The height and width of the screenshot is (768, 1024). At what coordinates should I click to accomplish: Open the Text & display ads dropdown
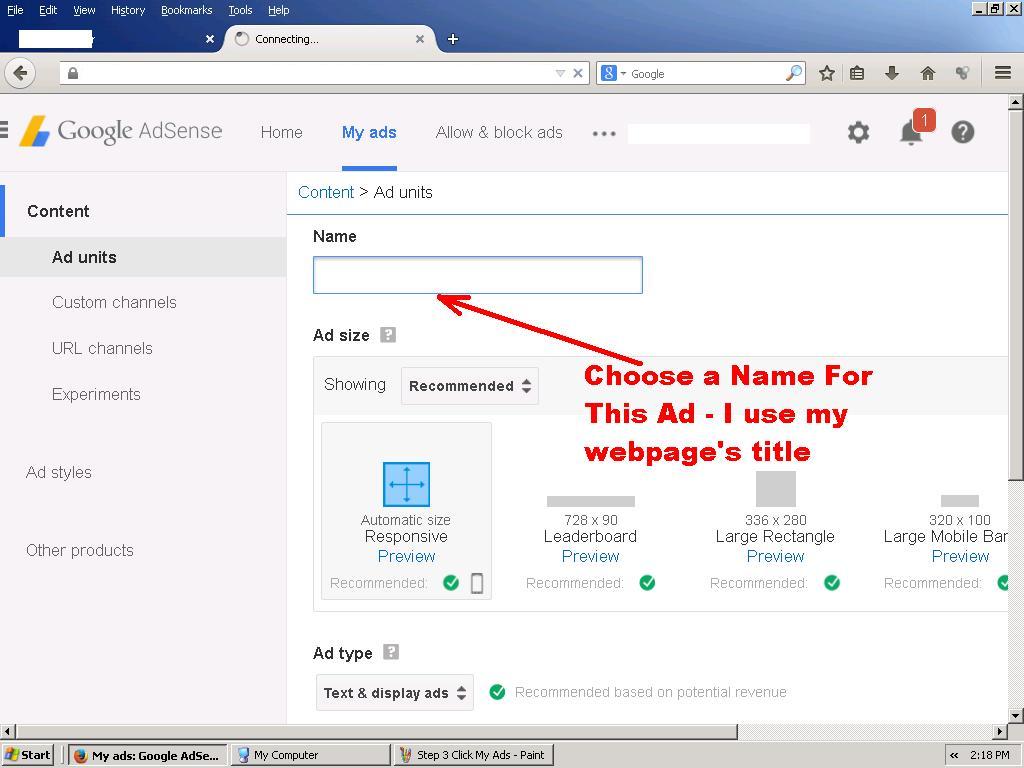click(x=394, y=693)
